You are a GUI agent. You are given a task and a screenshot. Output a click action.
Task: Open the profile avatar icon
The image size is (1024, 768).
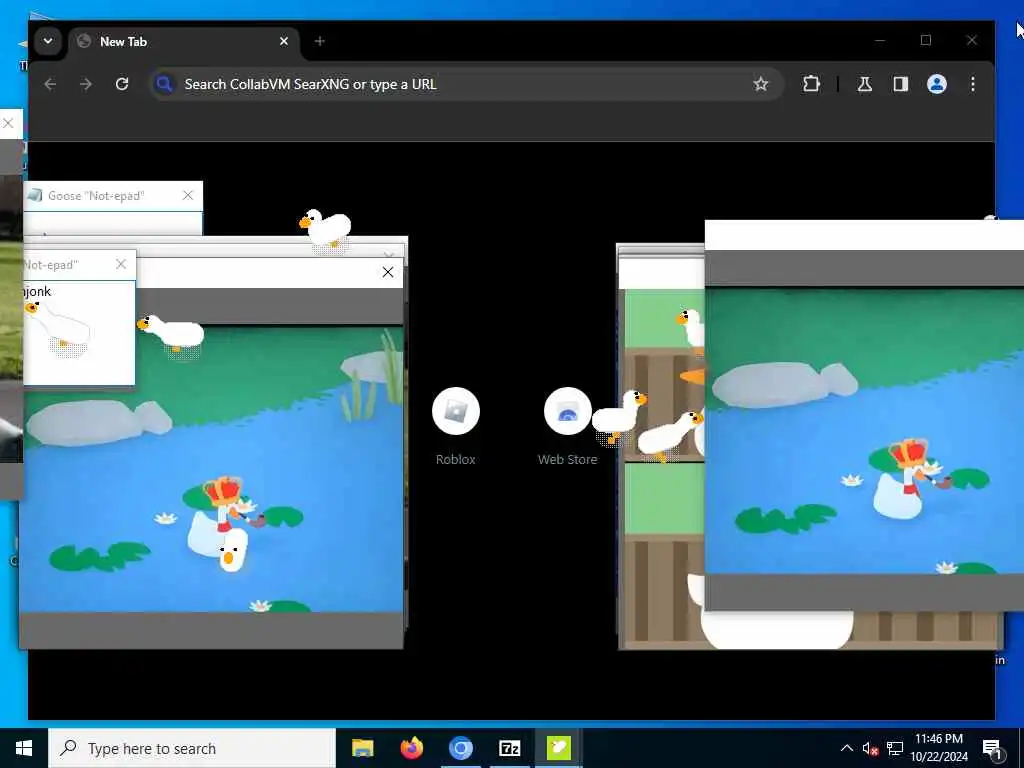936,84
